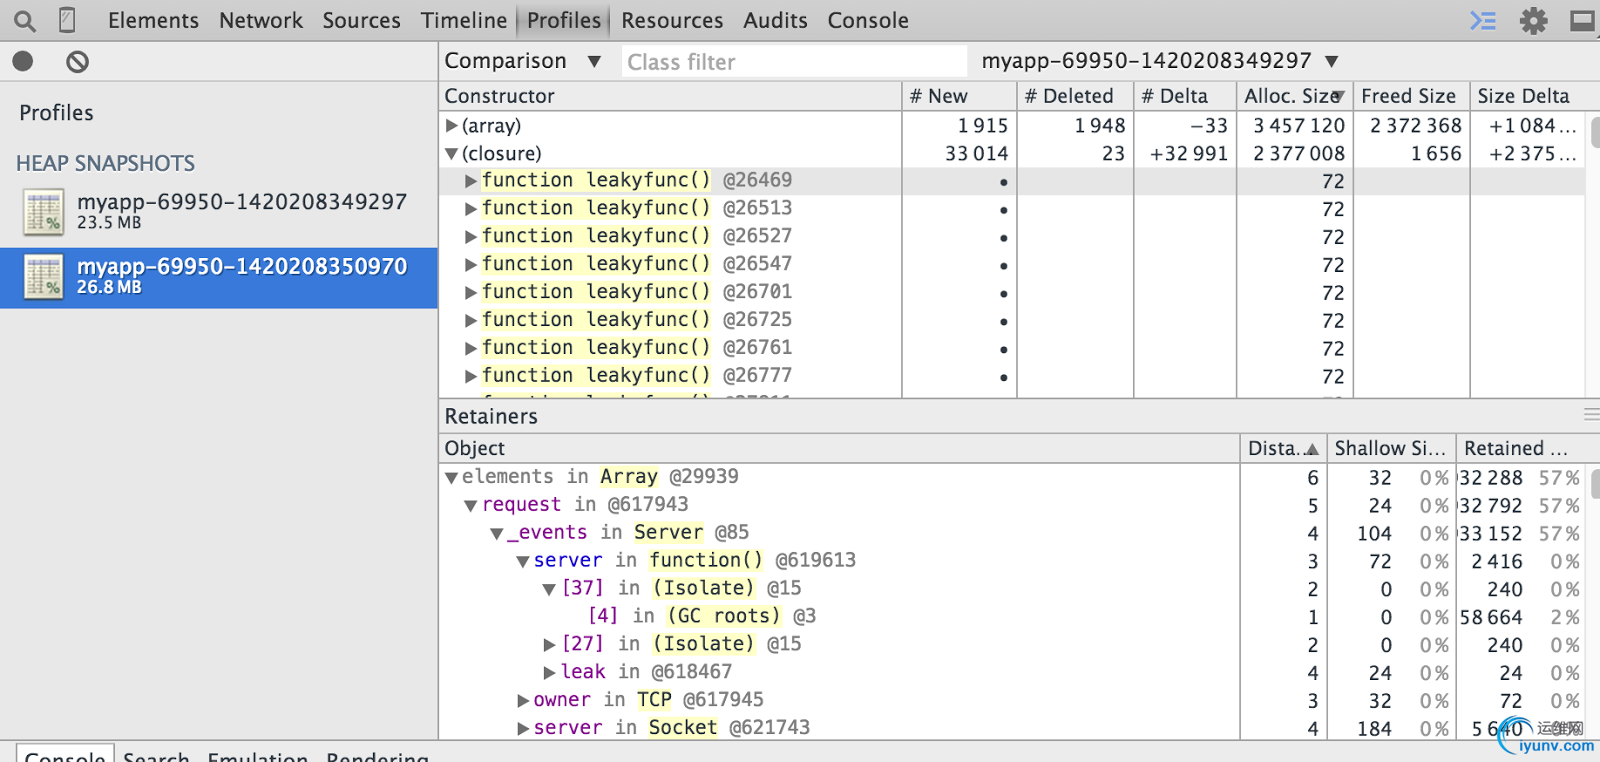Click the (array) Alloc. Size value 3 457 120
The height and width of the screenshot is (762, 1600).
1298,126
